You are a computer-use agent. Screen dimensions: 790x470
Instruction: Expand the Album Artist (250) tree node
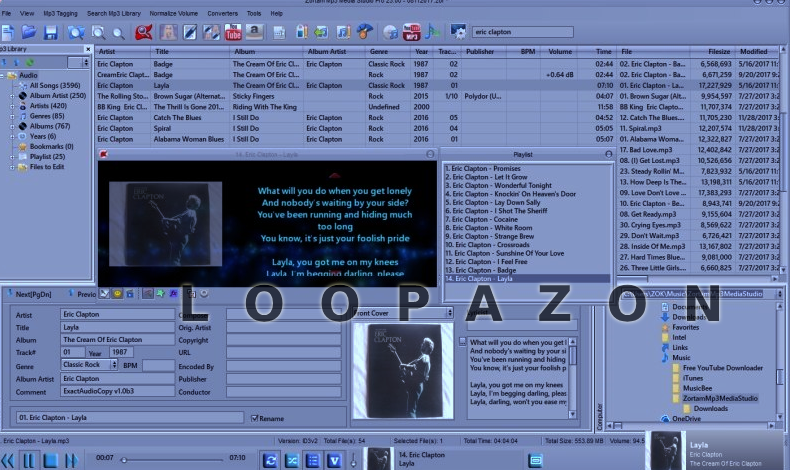pyautogui.click(x=12, y=96)
